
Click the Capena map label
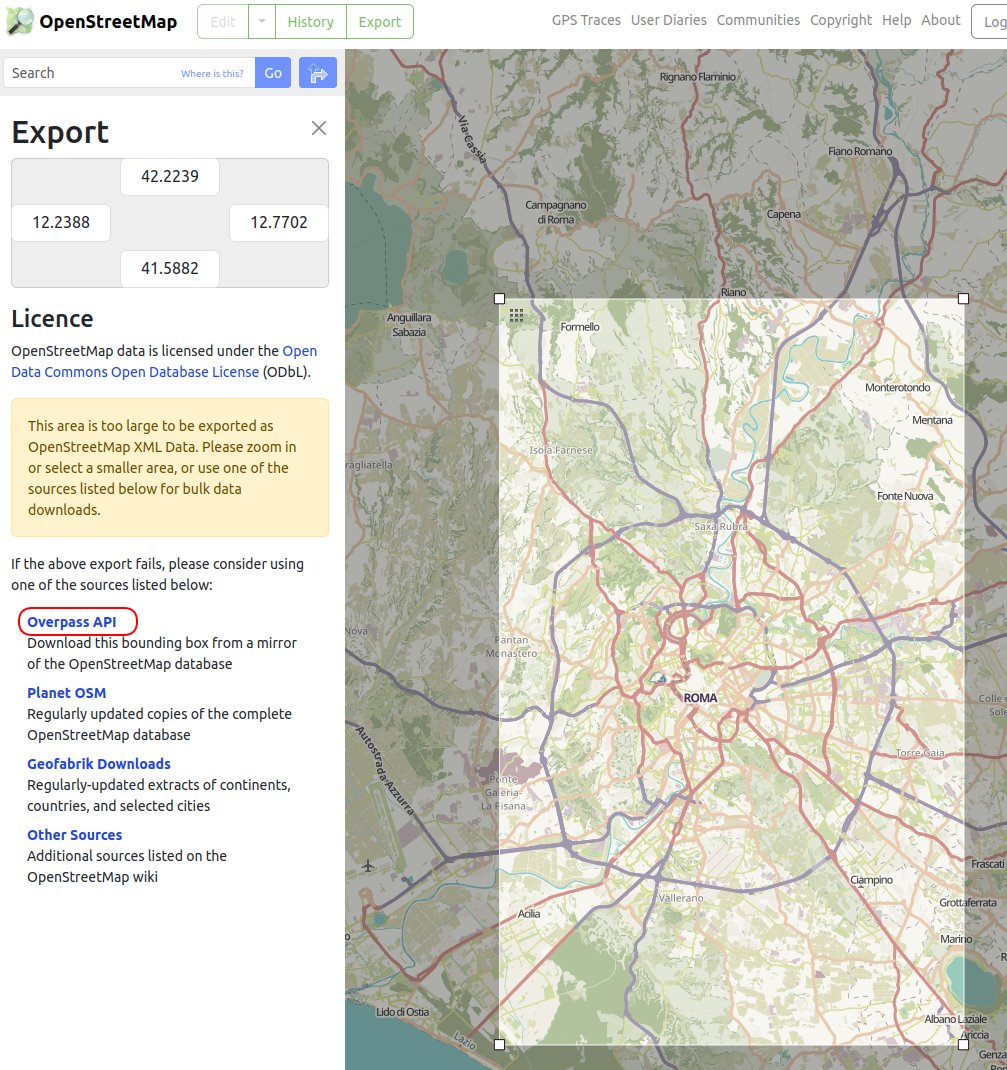(x=784, y=214)
